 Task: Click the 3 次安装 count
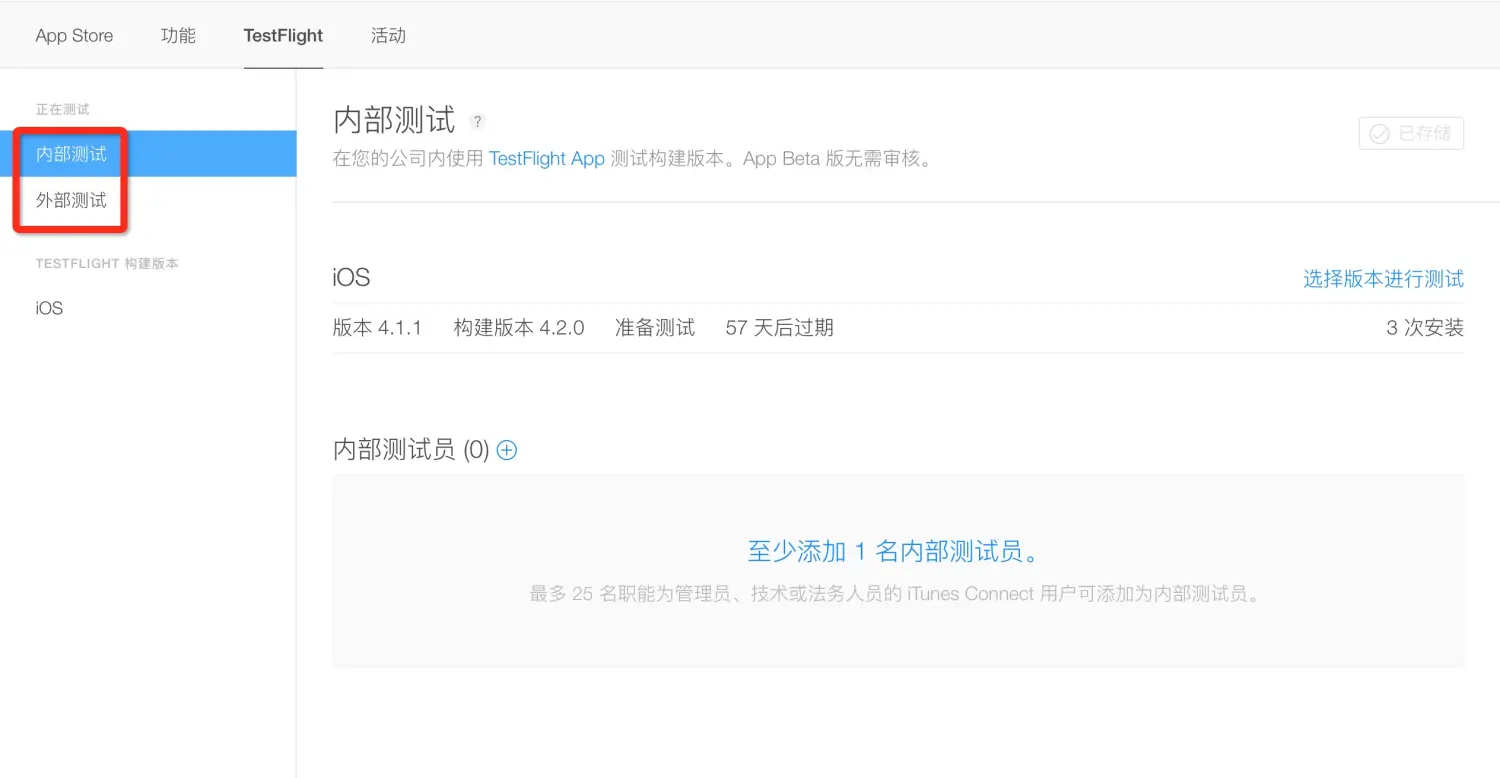(1424, 328)
